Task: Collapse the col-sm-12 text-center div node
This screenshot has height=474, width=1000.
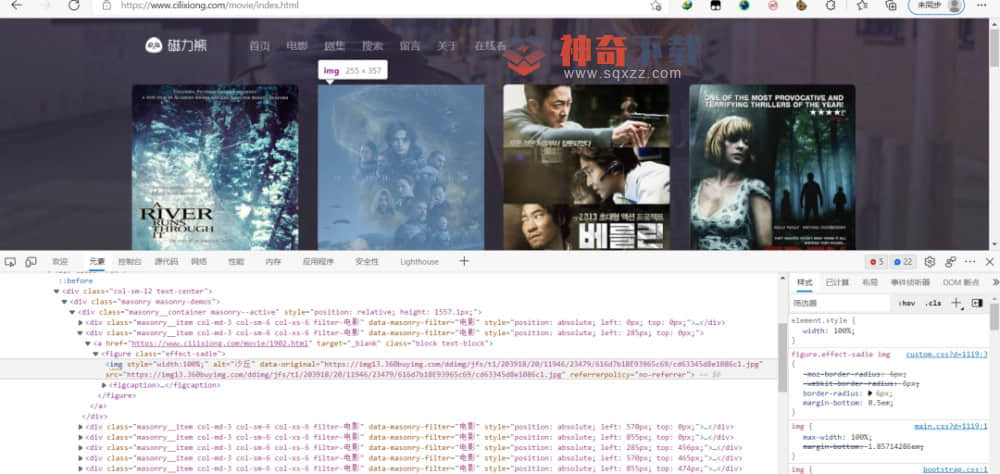Action: pyautogui.click(x=57, y=291)
